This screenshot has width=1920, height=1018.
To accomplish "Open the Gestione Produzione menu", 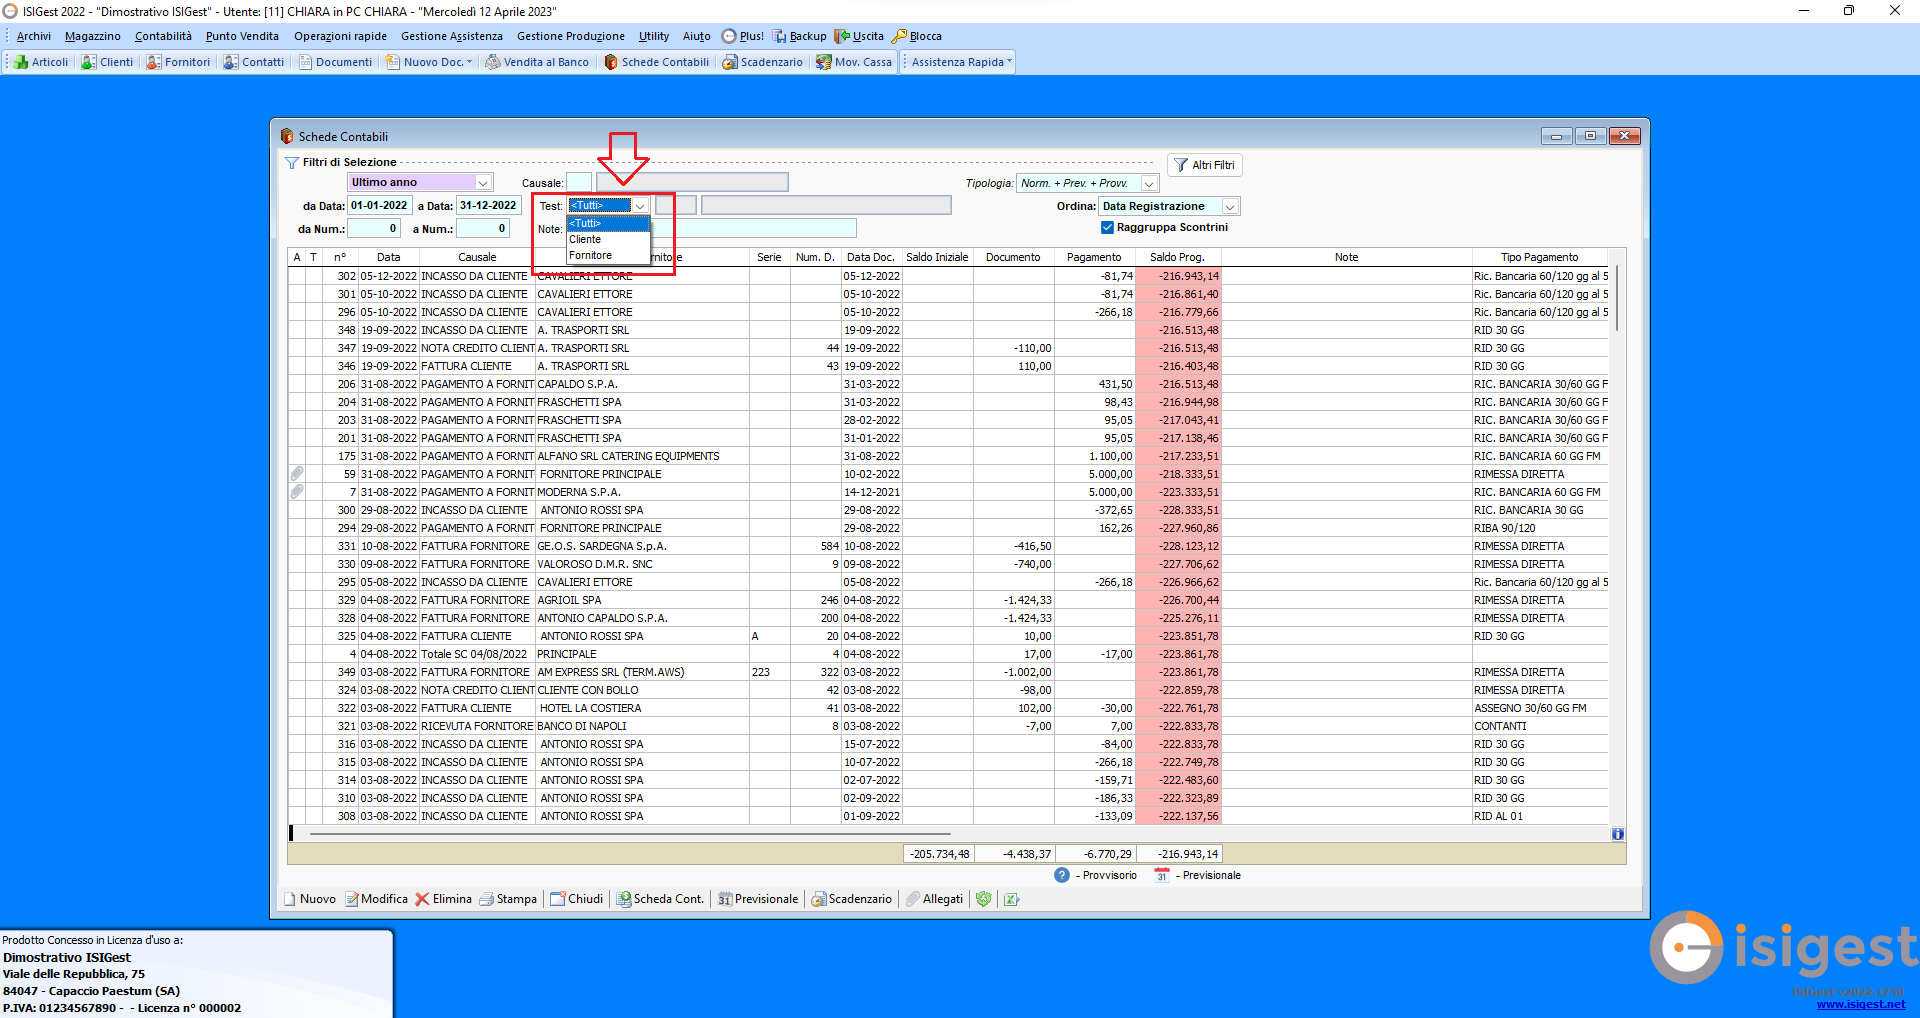I will tap(571, 36).
